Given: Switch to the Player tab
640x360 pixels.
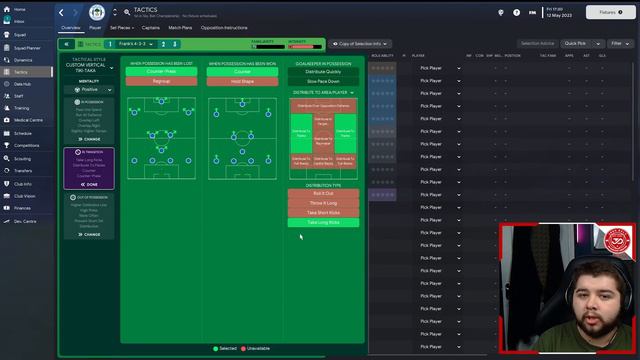Looking at the screenshot, I should point(95,28).
